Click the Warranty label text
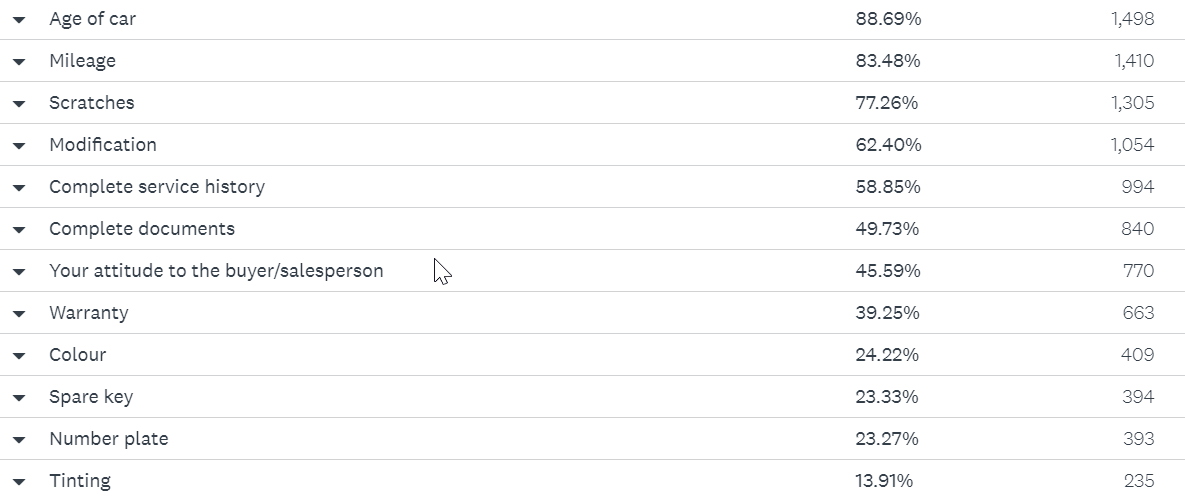Viewport: 1185px width, 497px height. (88, 313)
